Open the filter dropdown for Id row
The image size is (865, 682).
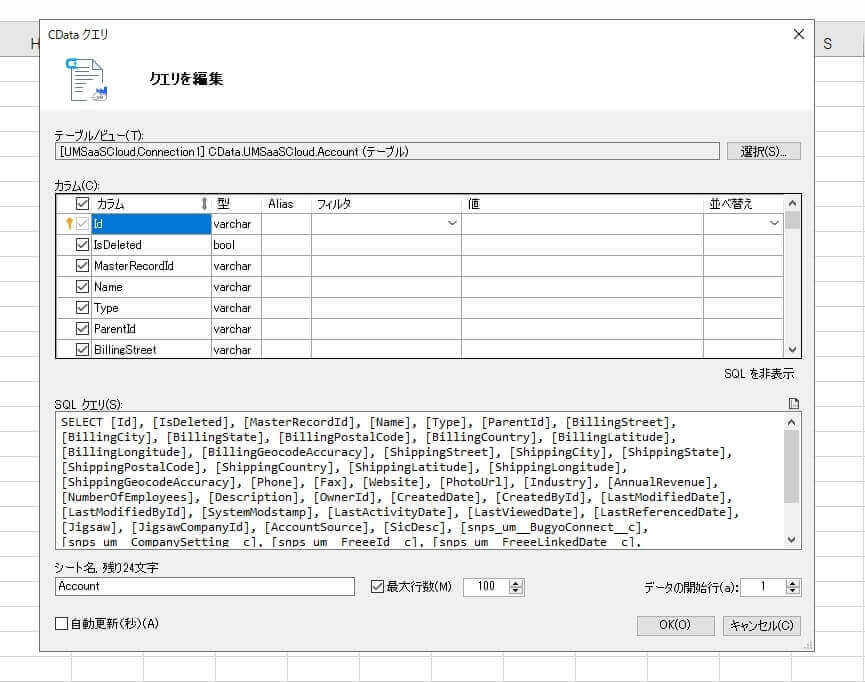point(452,223)
